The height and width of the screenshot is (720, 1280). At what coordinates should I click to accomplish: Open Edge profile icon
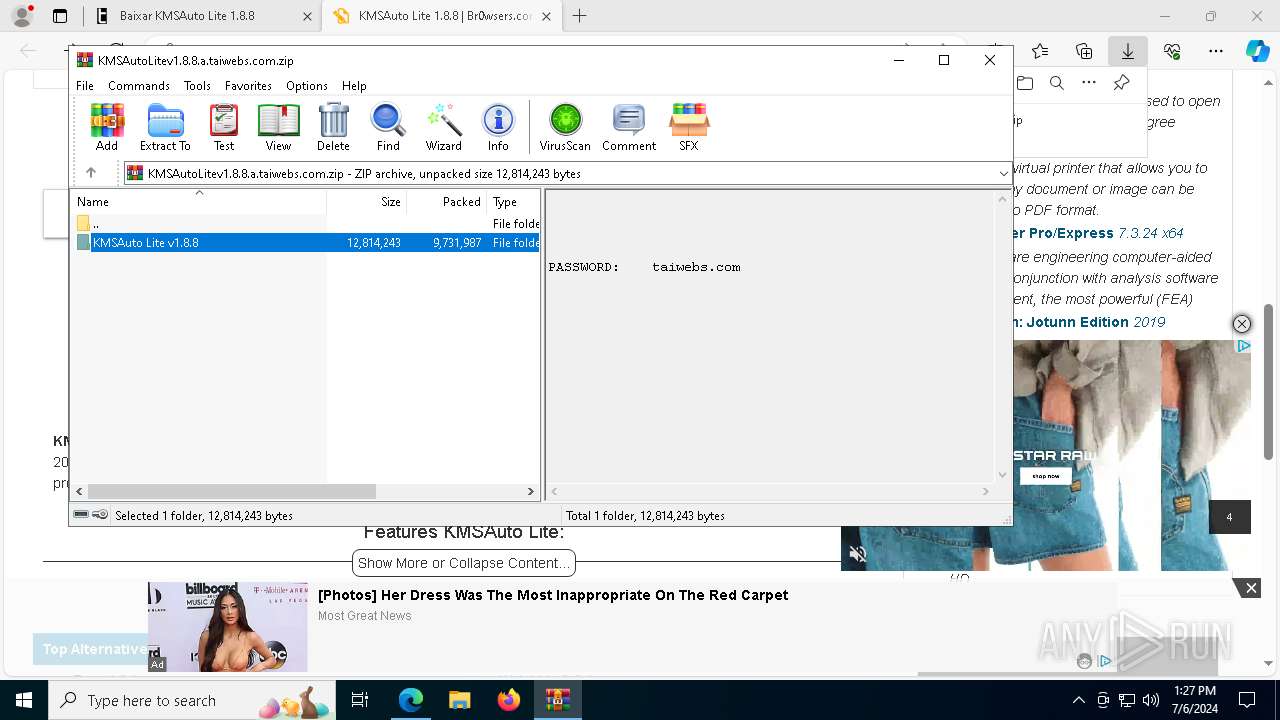point(21,16)
